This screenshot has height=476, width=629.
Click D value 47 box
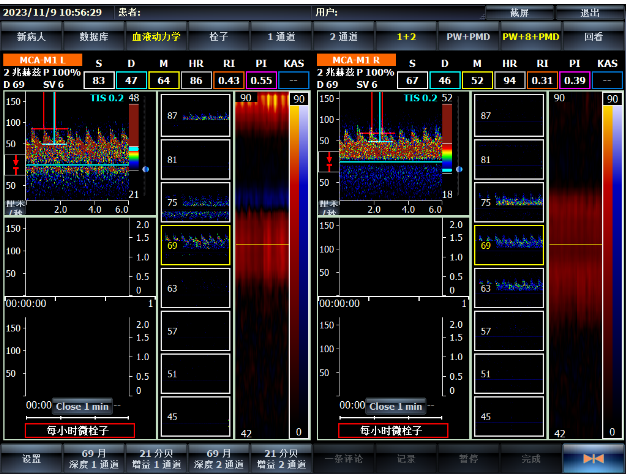(132, 80)
